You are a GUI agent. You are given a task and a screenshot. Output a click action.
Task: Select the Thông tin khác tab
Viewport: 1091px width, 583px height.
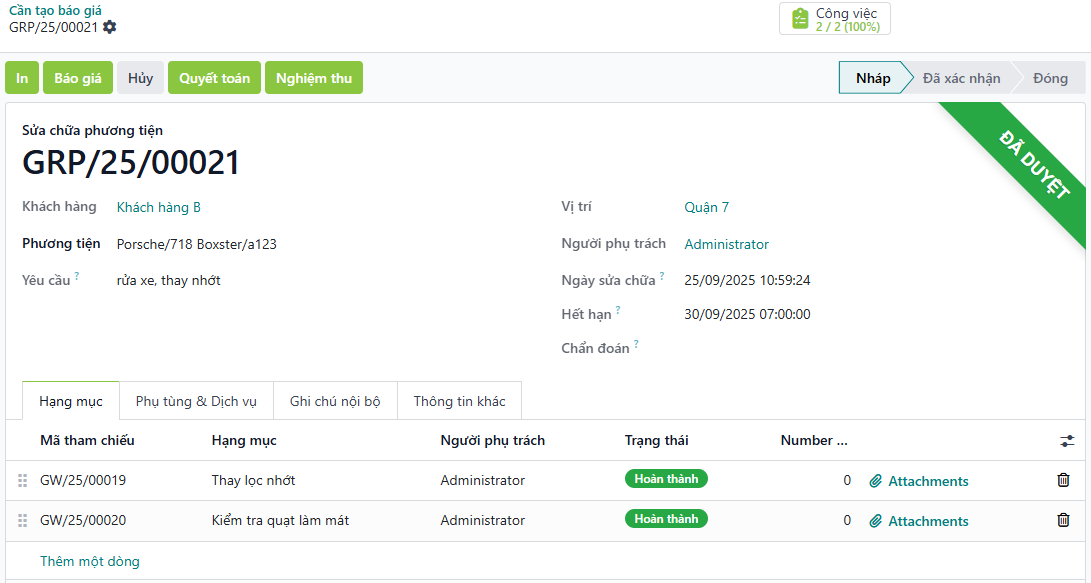coord(459,401)
